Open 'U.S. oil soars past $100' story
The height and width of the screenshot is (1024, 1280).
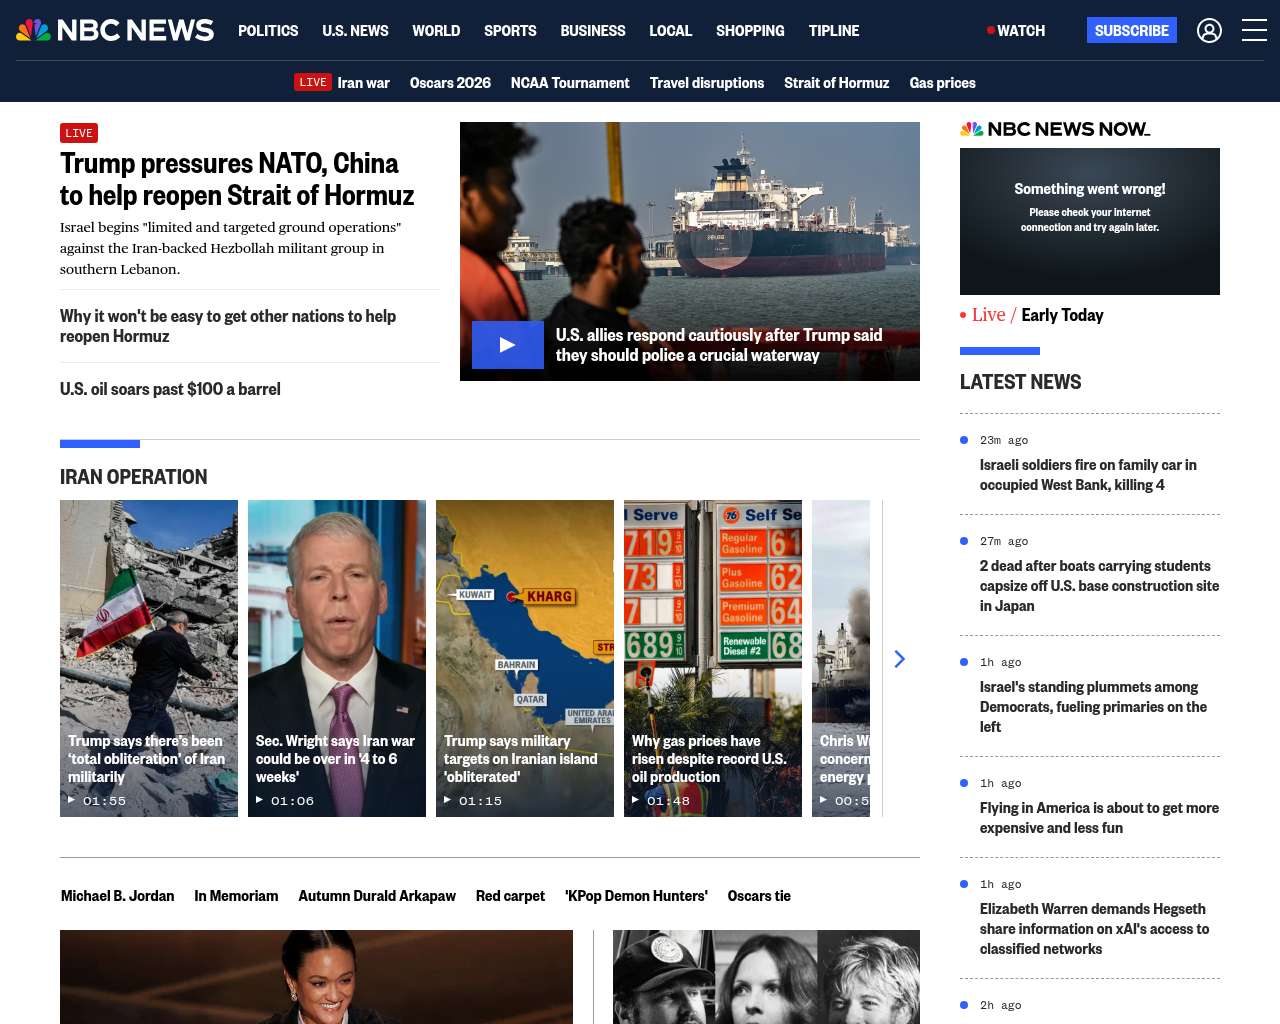click(170, 389)
